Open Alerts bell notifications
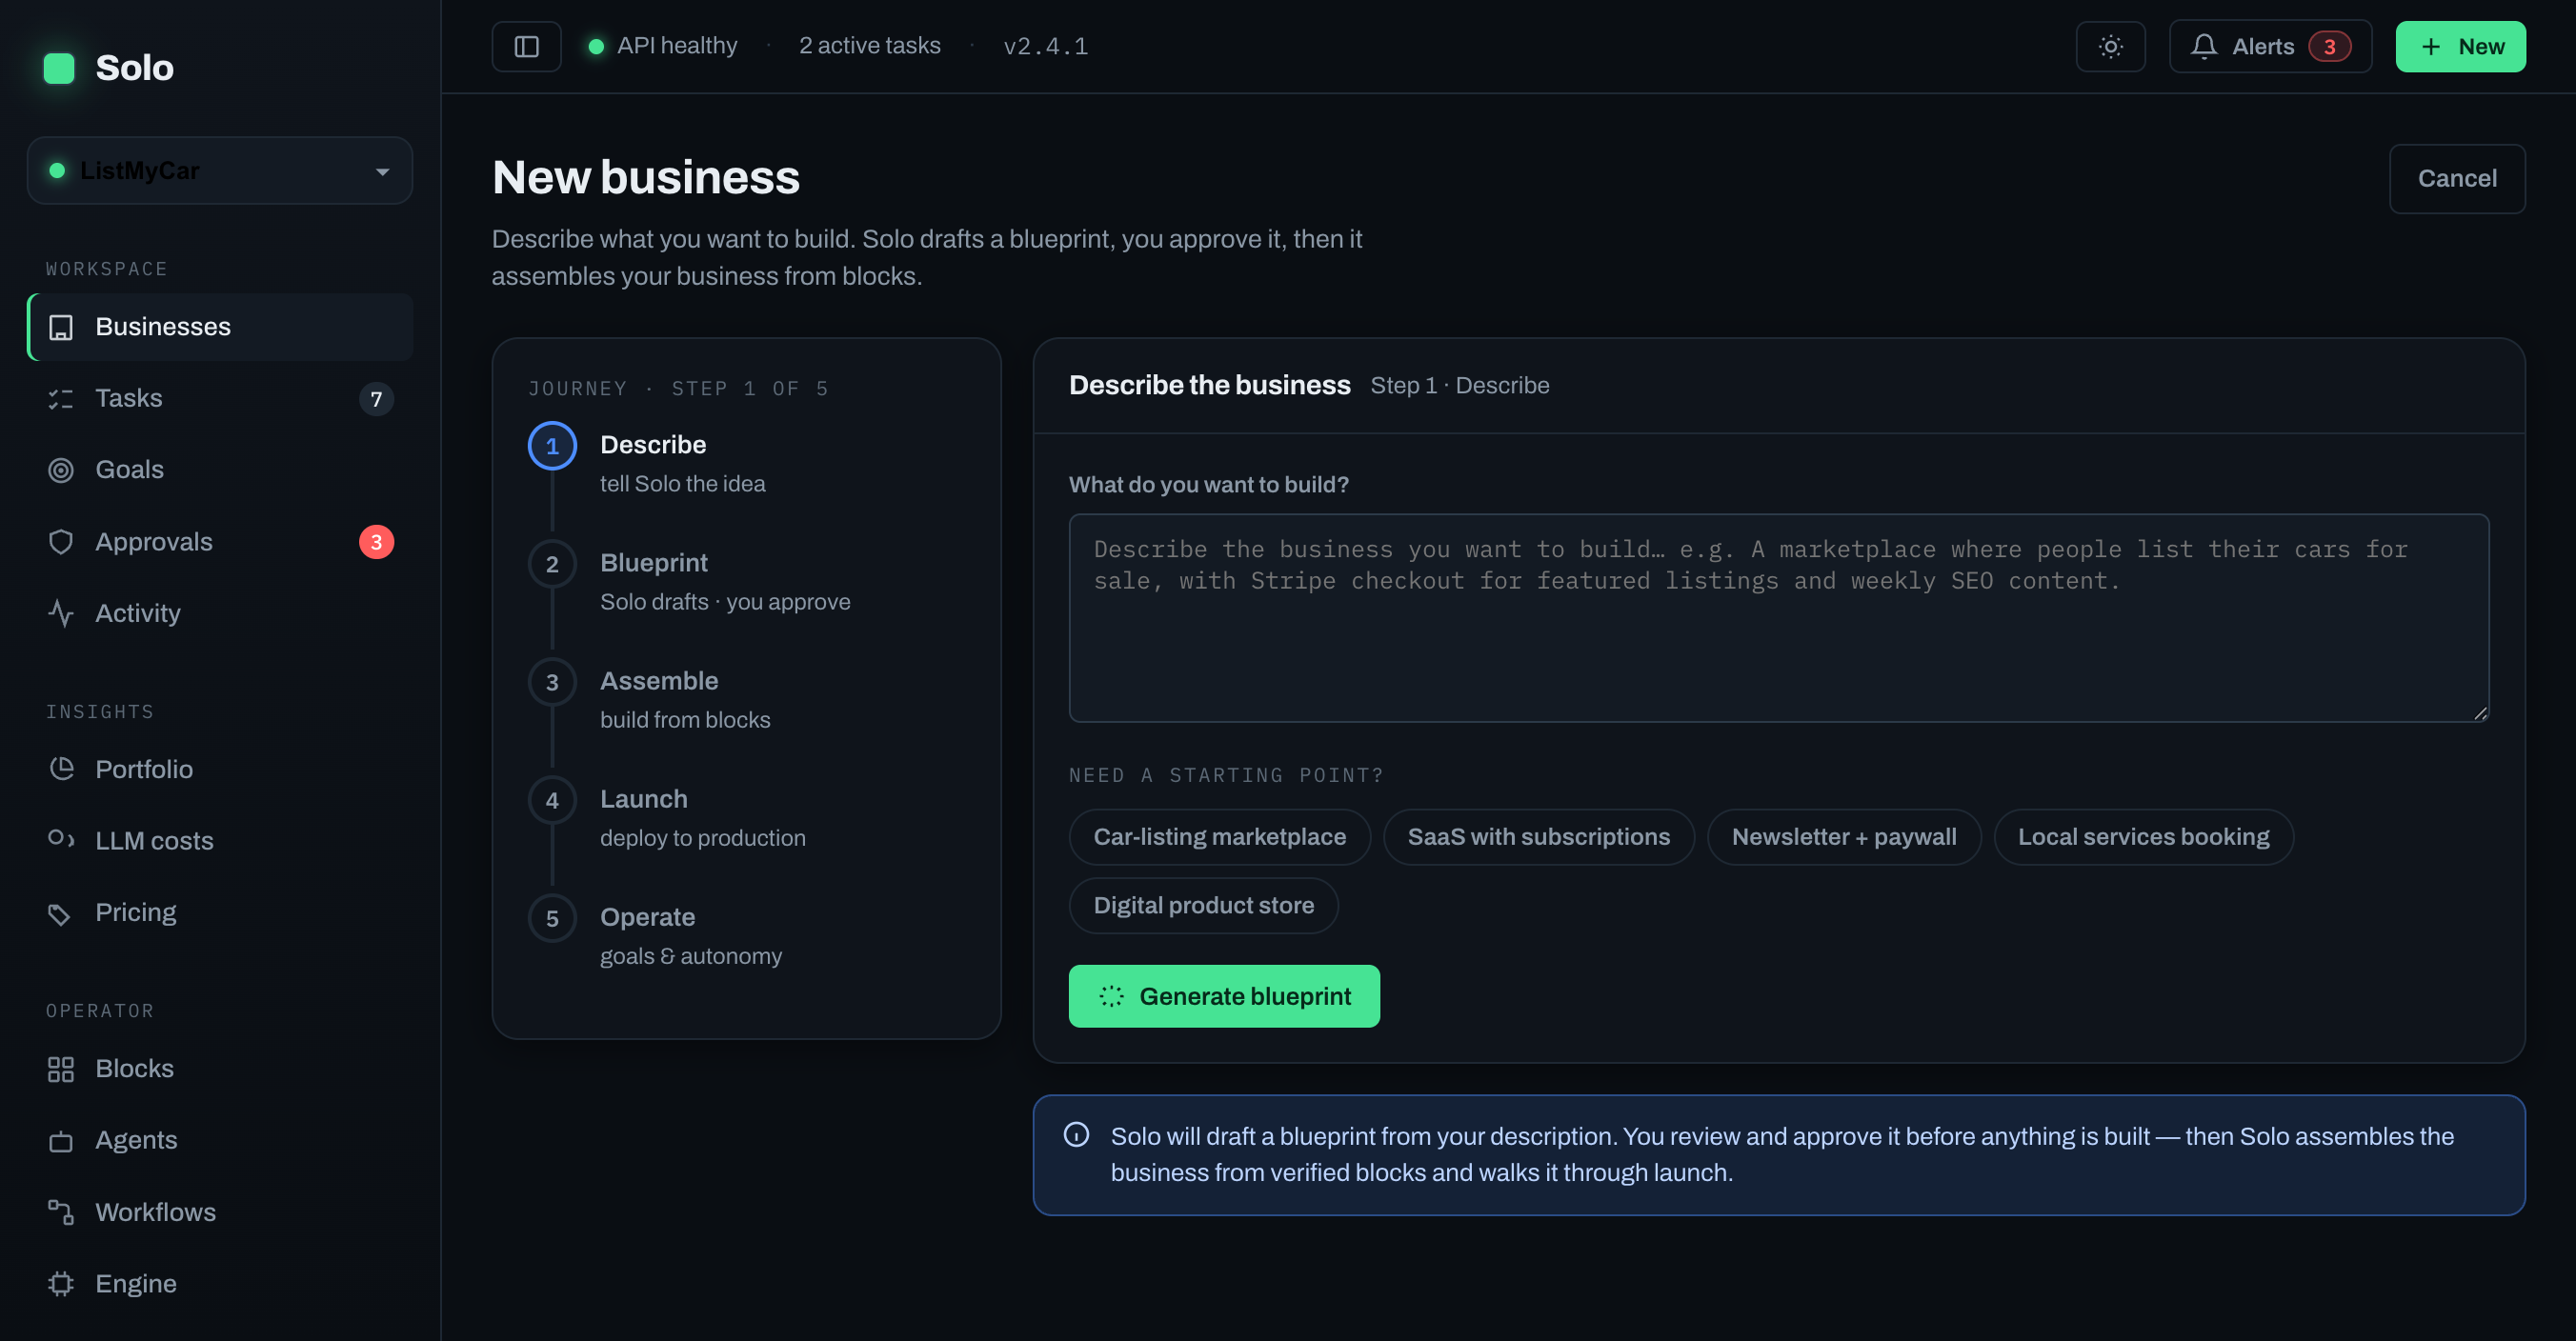The width and height of the screenshot is (2576, 1341). 2270,46
